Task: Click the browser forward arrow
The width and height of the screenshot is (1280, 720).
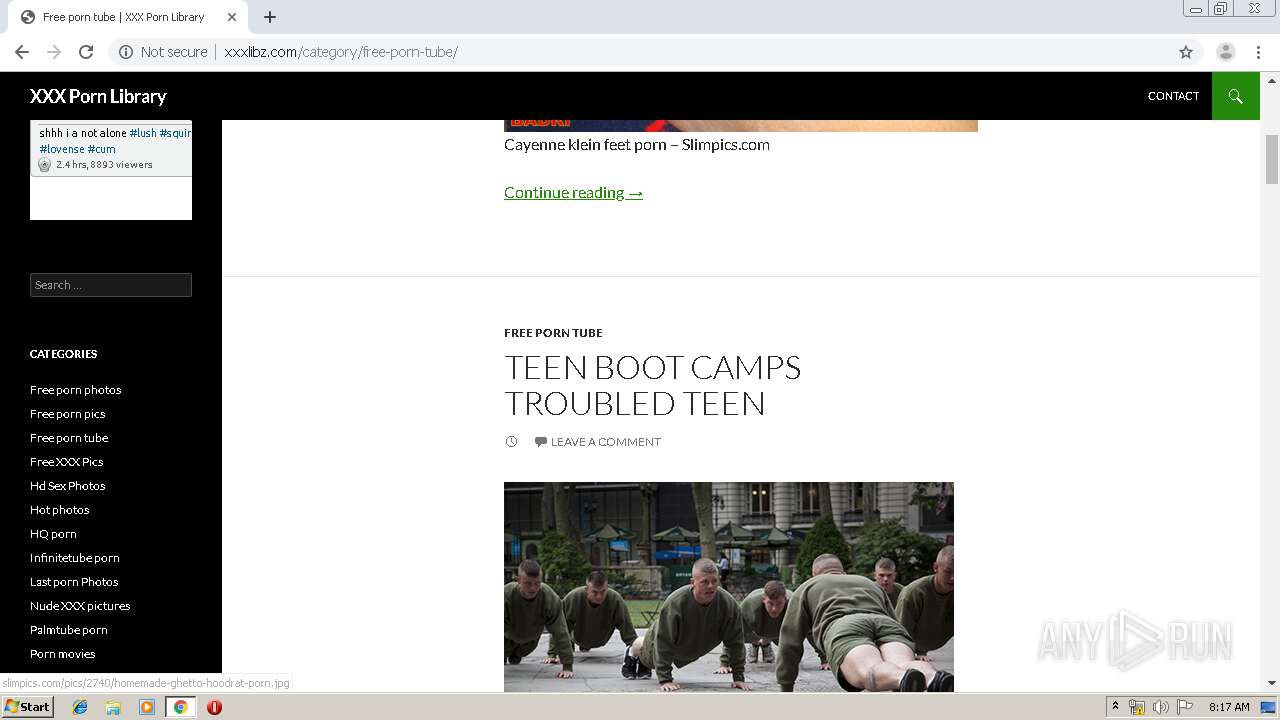Action: point(54,52)
